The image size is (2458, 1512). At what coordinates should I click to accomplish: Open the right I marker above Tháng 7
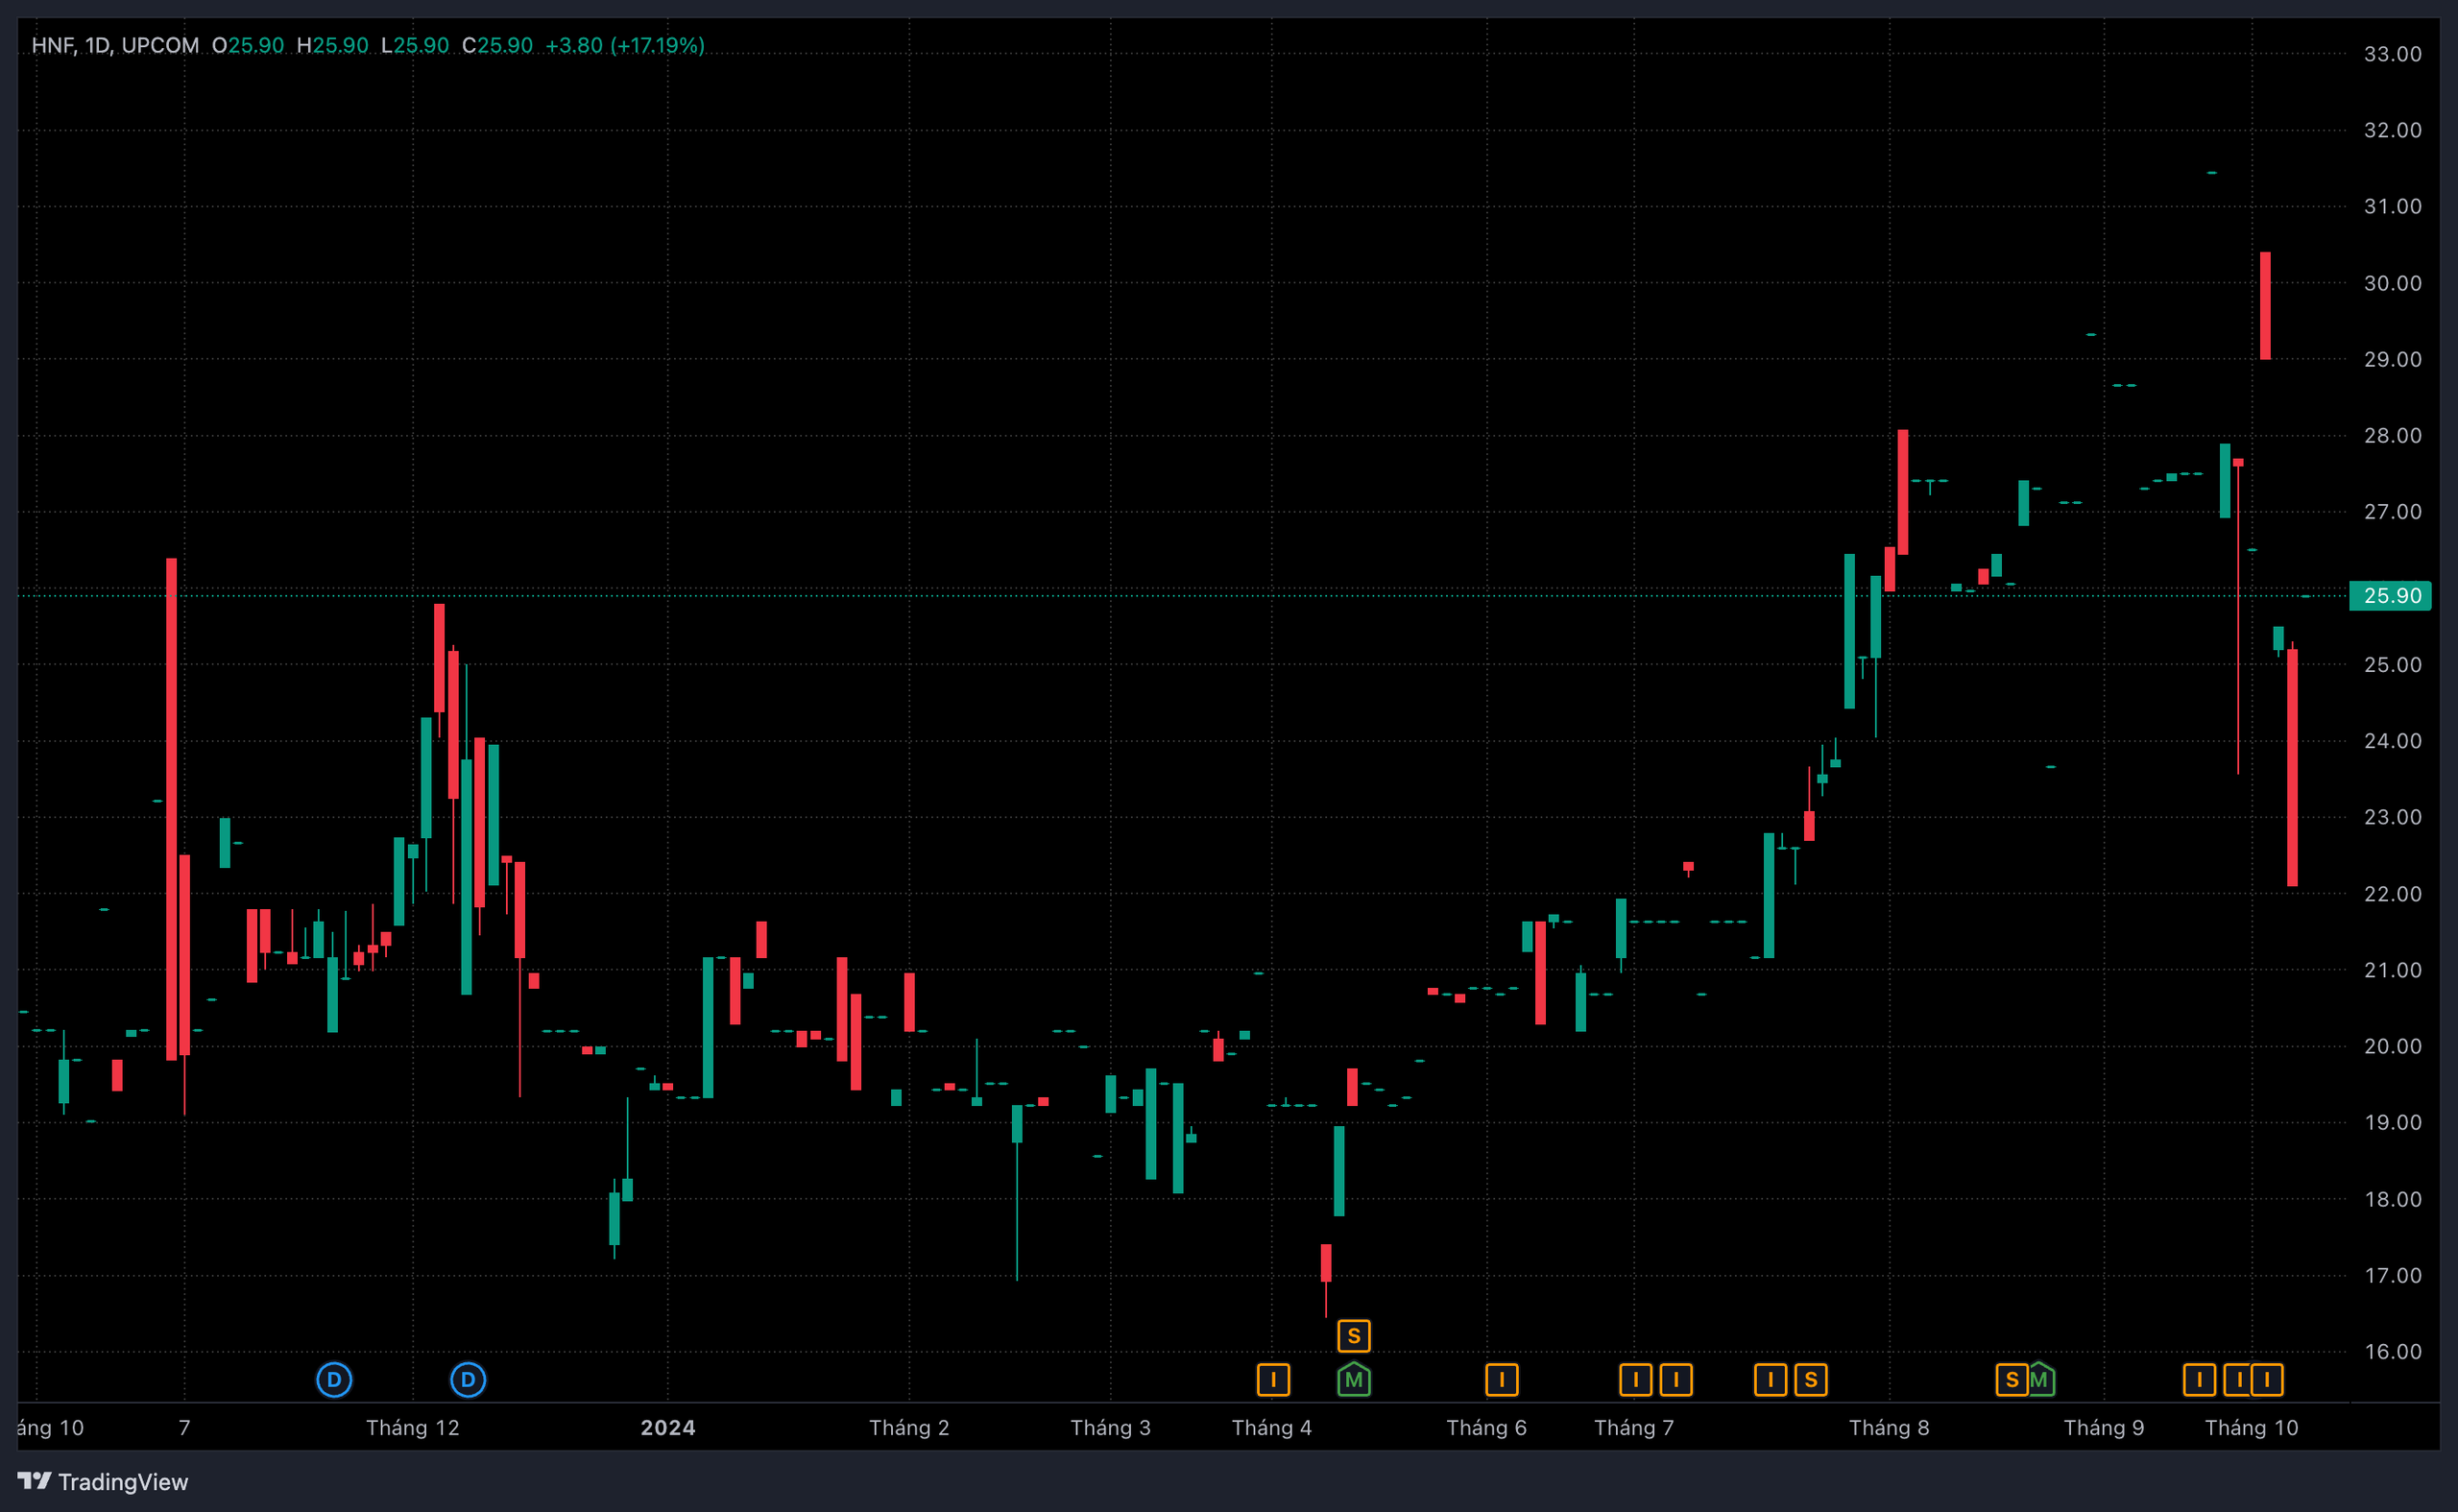pyautogui.click(x=1676, y=1380)
